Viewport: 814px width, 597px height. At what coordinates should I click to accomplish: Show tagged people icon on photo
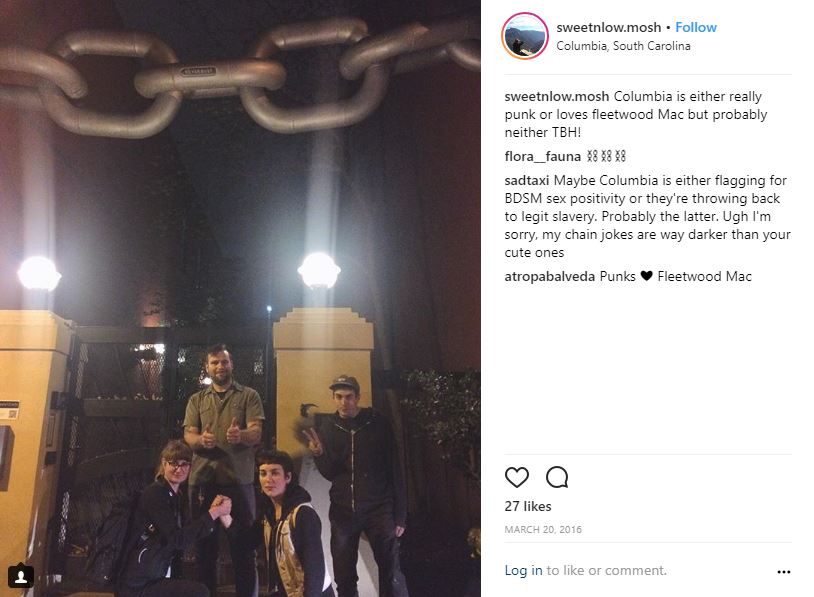tap(21, 576)
